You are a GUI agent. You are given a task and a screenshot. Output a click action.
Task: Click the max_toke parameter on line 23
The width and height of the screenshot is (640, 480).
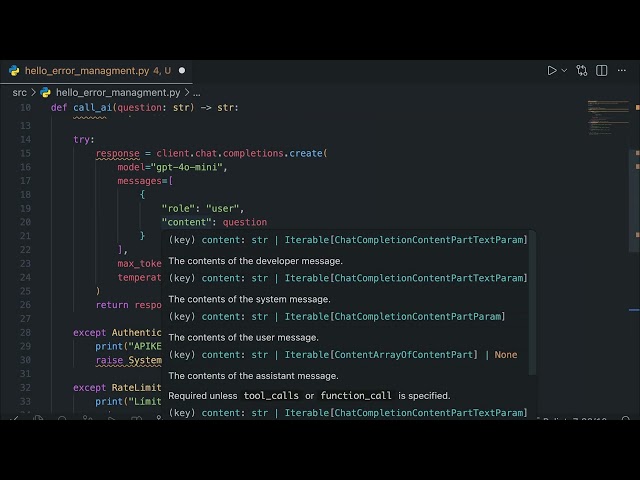click(139, 264)
